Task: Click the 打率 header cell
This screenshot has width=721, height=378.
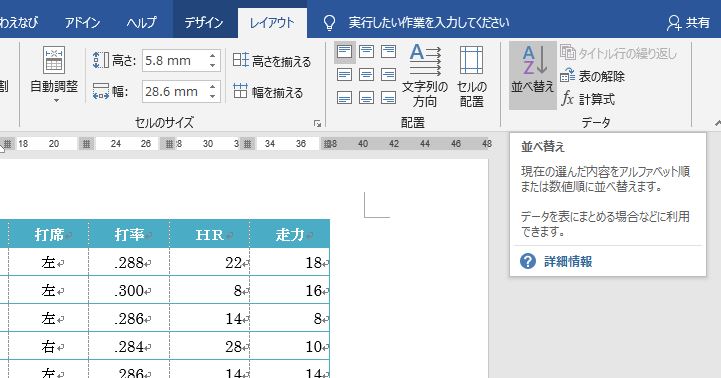Action: [x=129, y=235]
